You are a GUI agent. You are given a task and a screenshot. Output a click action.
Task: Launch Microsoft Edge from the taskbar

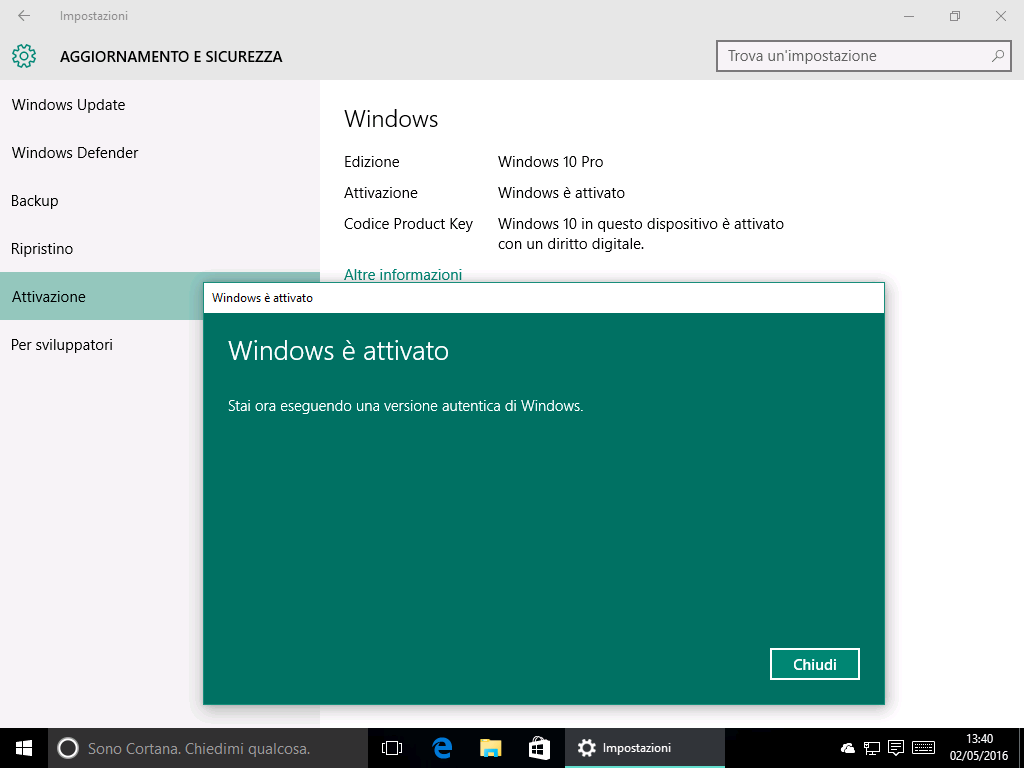tap(442, 748)
